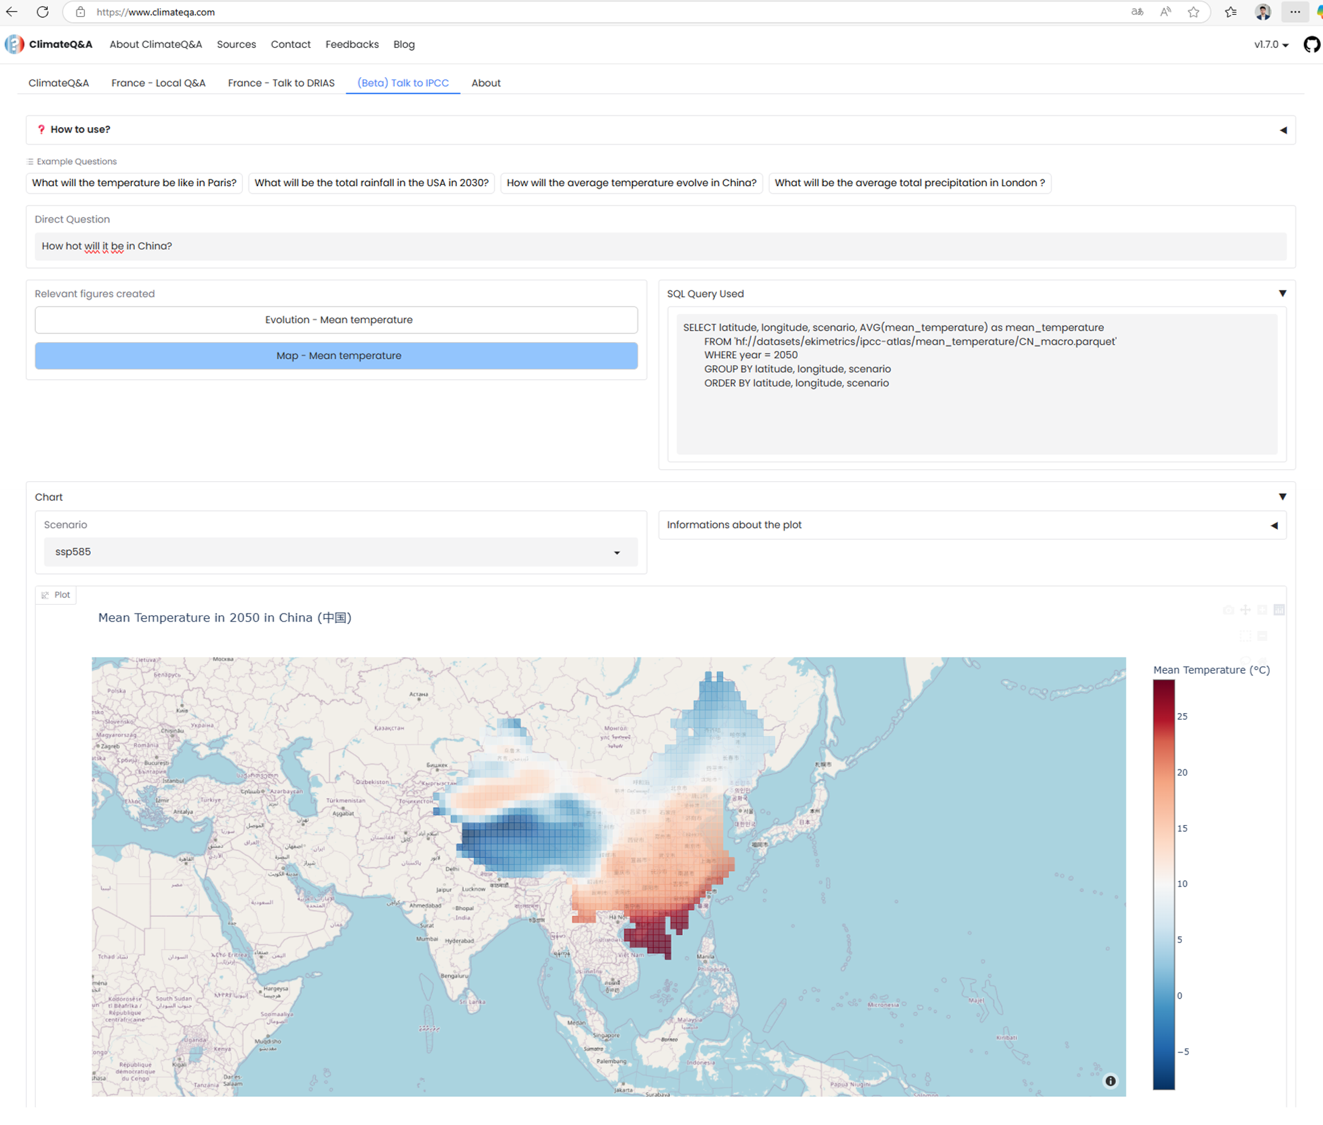Click the plot title Mean Temperature in 2050 in China

[225, 618]
